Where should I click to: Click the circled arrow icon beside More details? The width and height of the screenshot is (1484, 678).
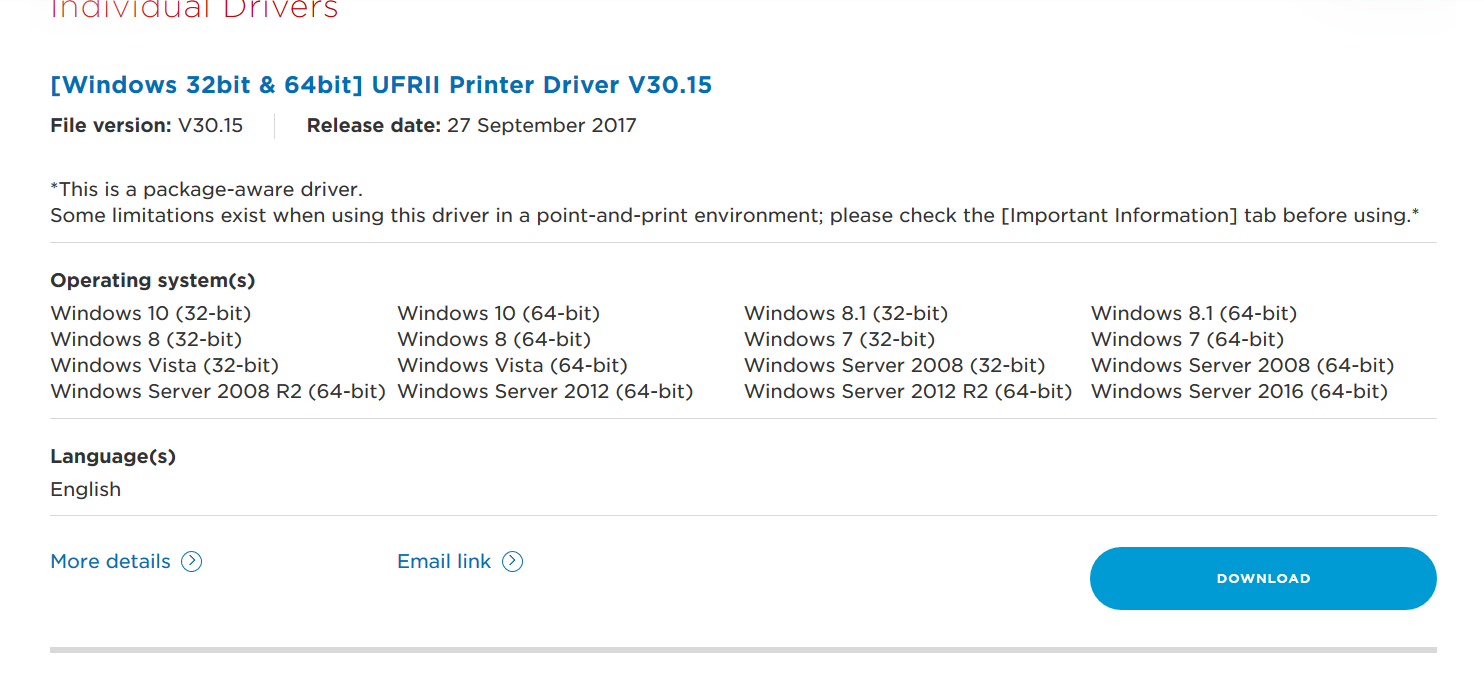[x=192, y=562]
